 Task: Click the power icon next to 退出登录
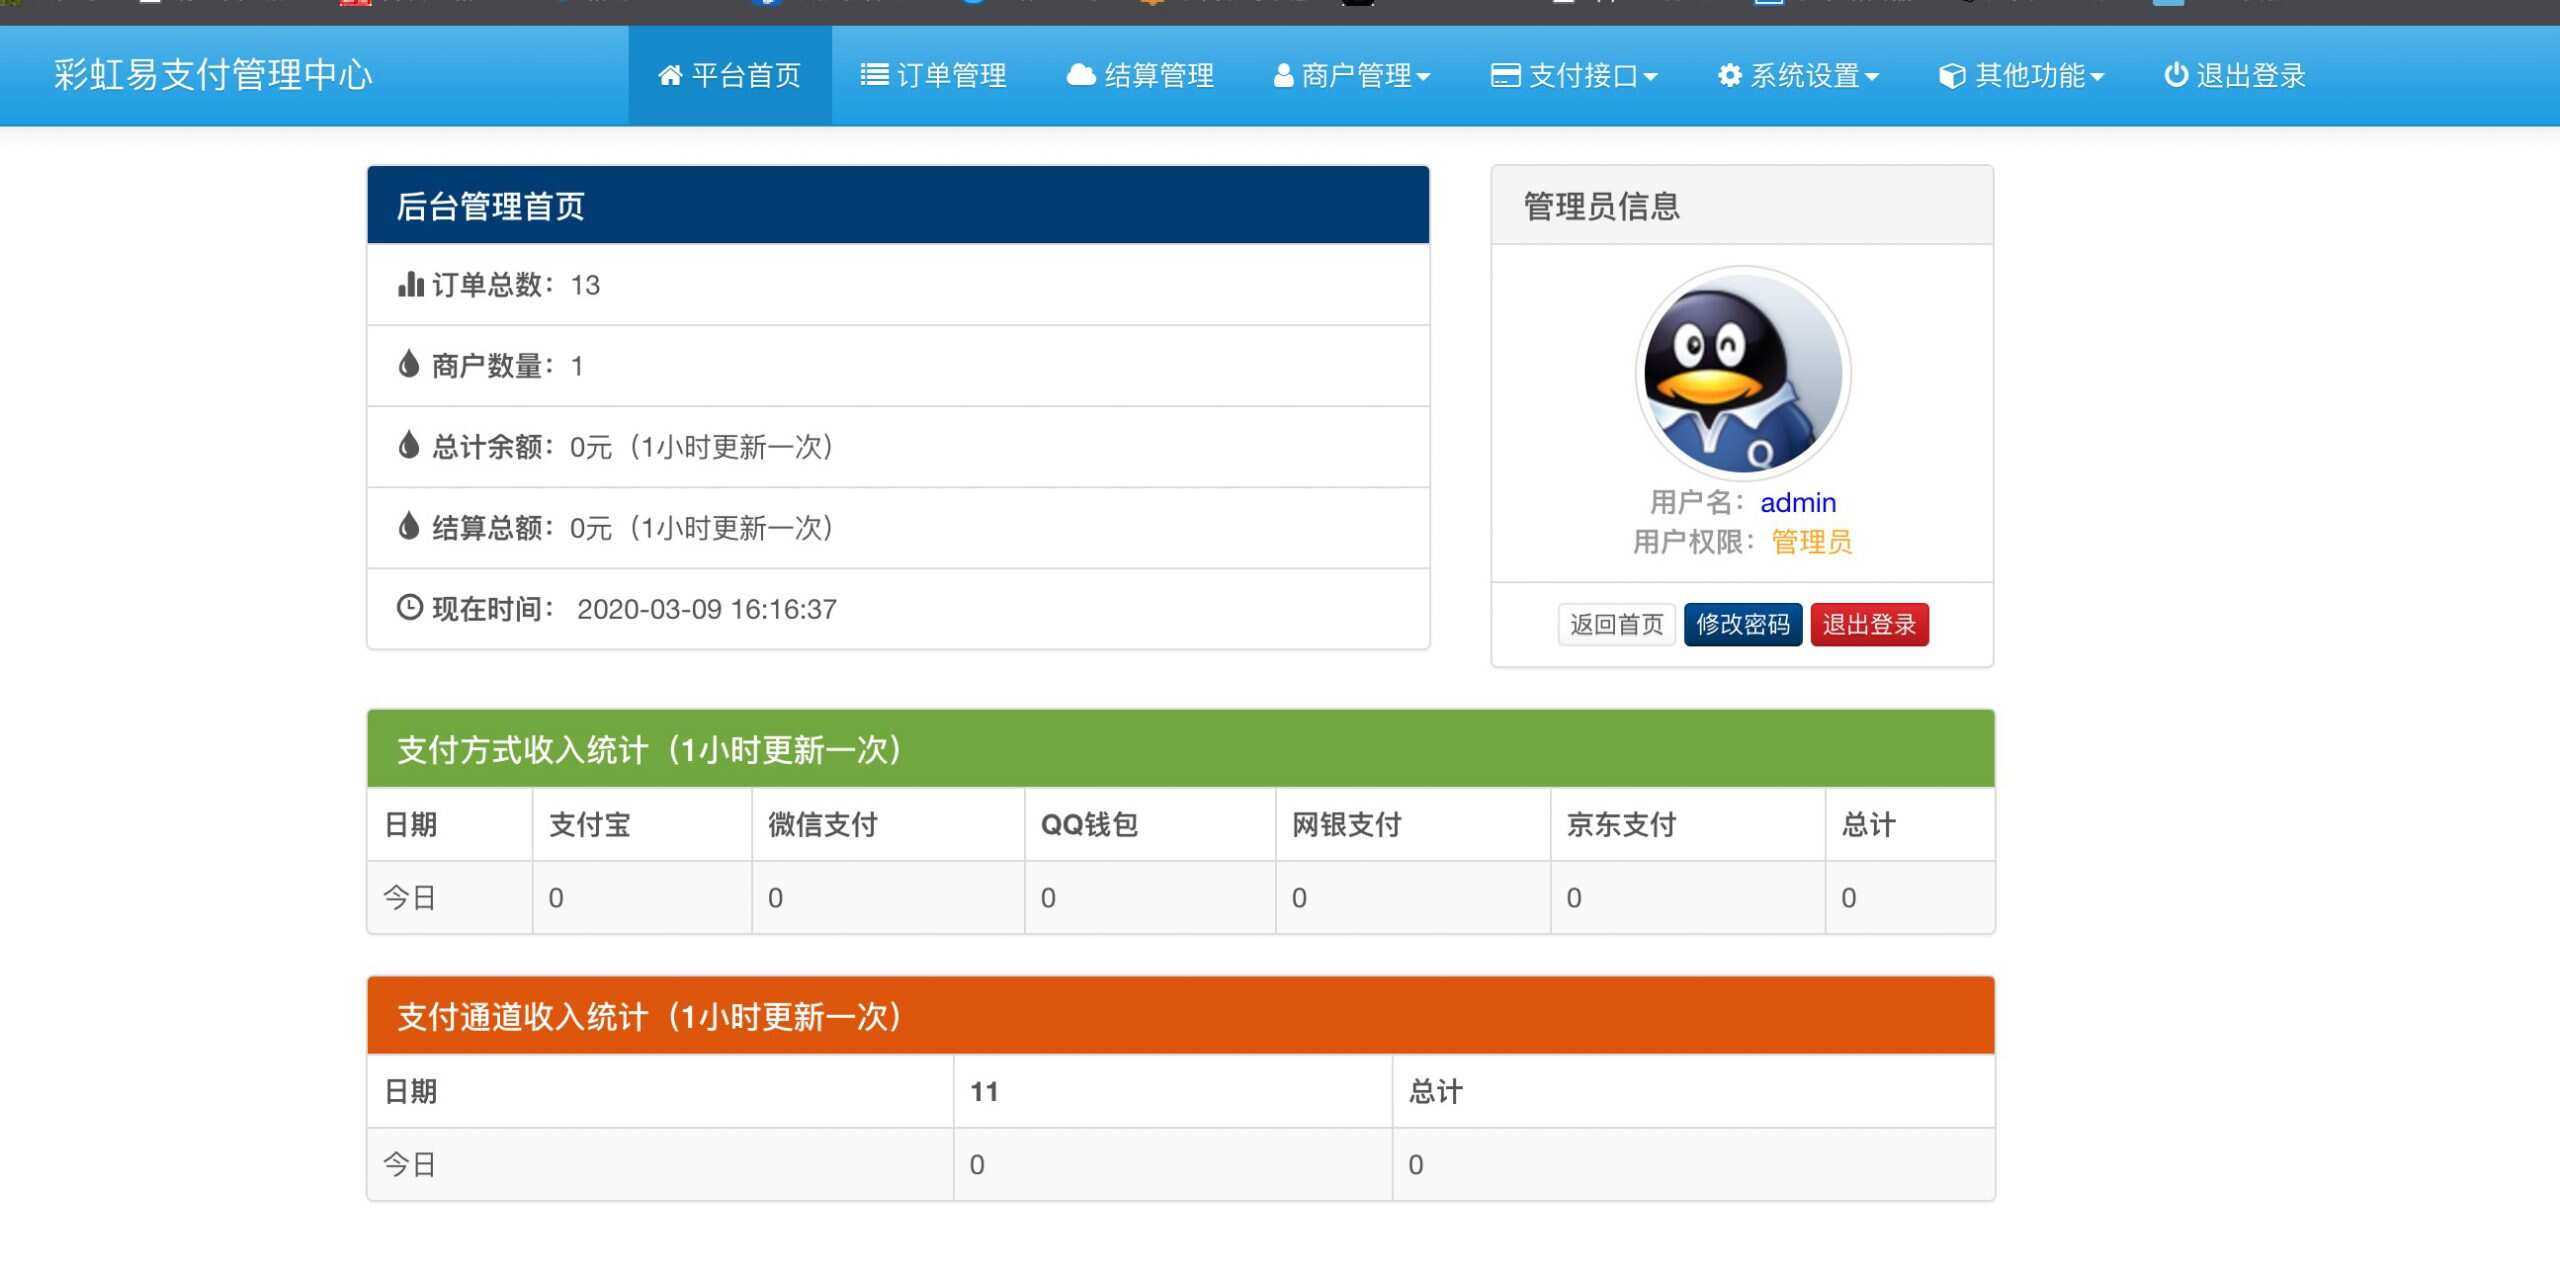[x=2176, y=75]
